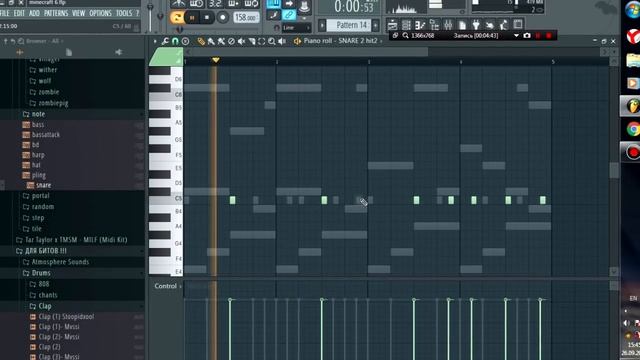Open the channel rack icon
This screenshot has height=360, width=640.
click(407, 25)
